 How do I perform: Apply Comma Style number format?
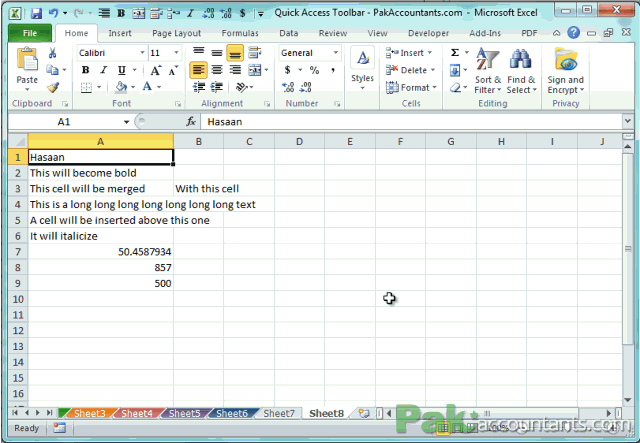coord(333,70)
